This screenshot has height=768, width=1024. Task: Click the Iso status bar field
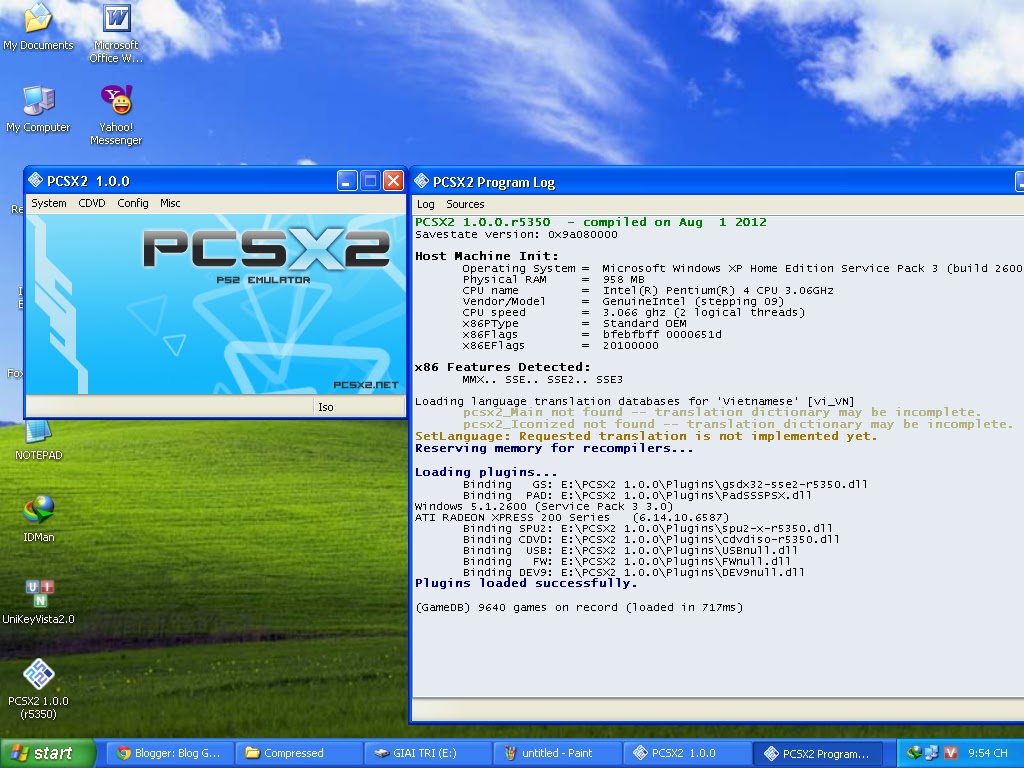tap(359, 407)
